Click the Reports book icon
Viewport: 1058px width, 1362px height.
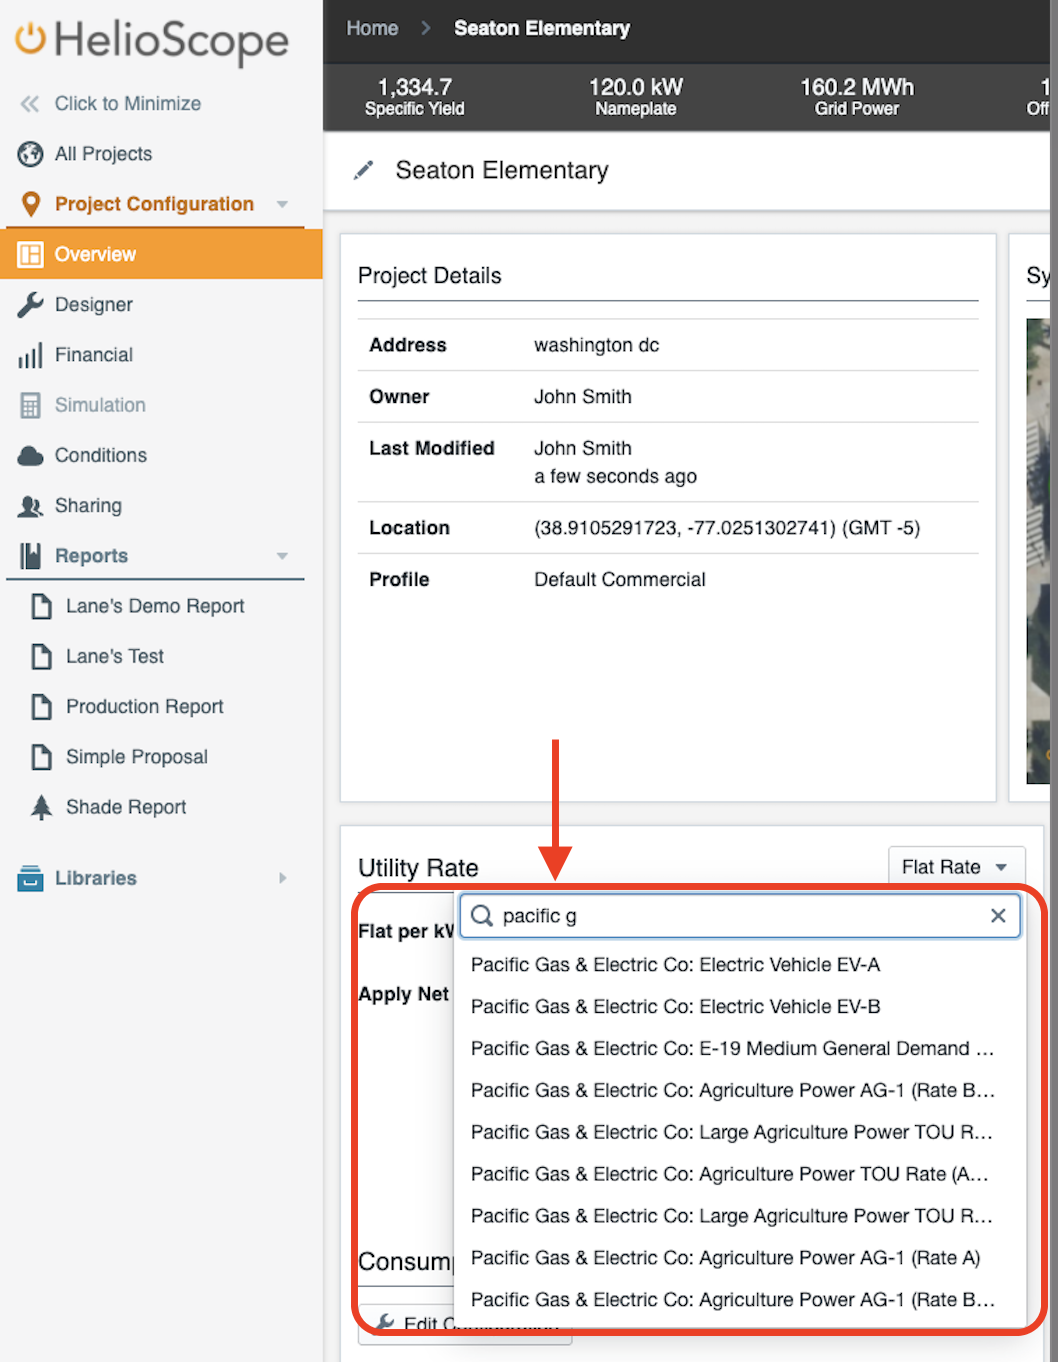point(31,556)
